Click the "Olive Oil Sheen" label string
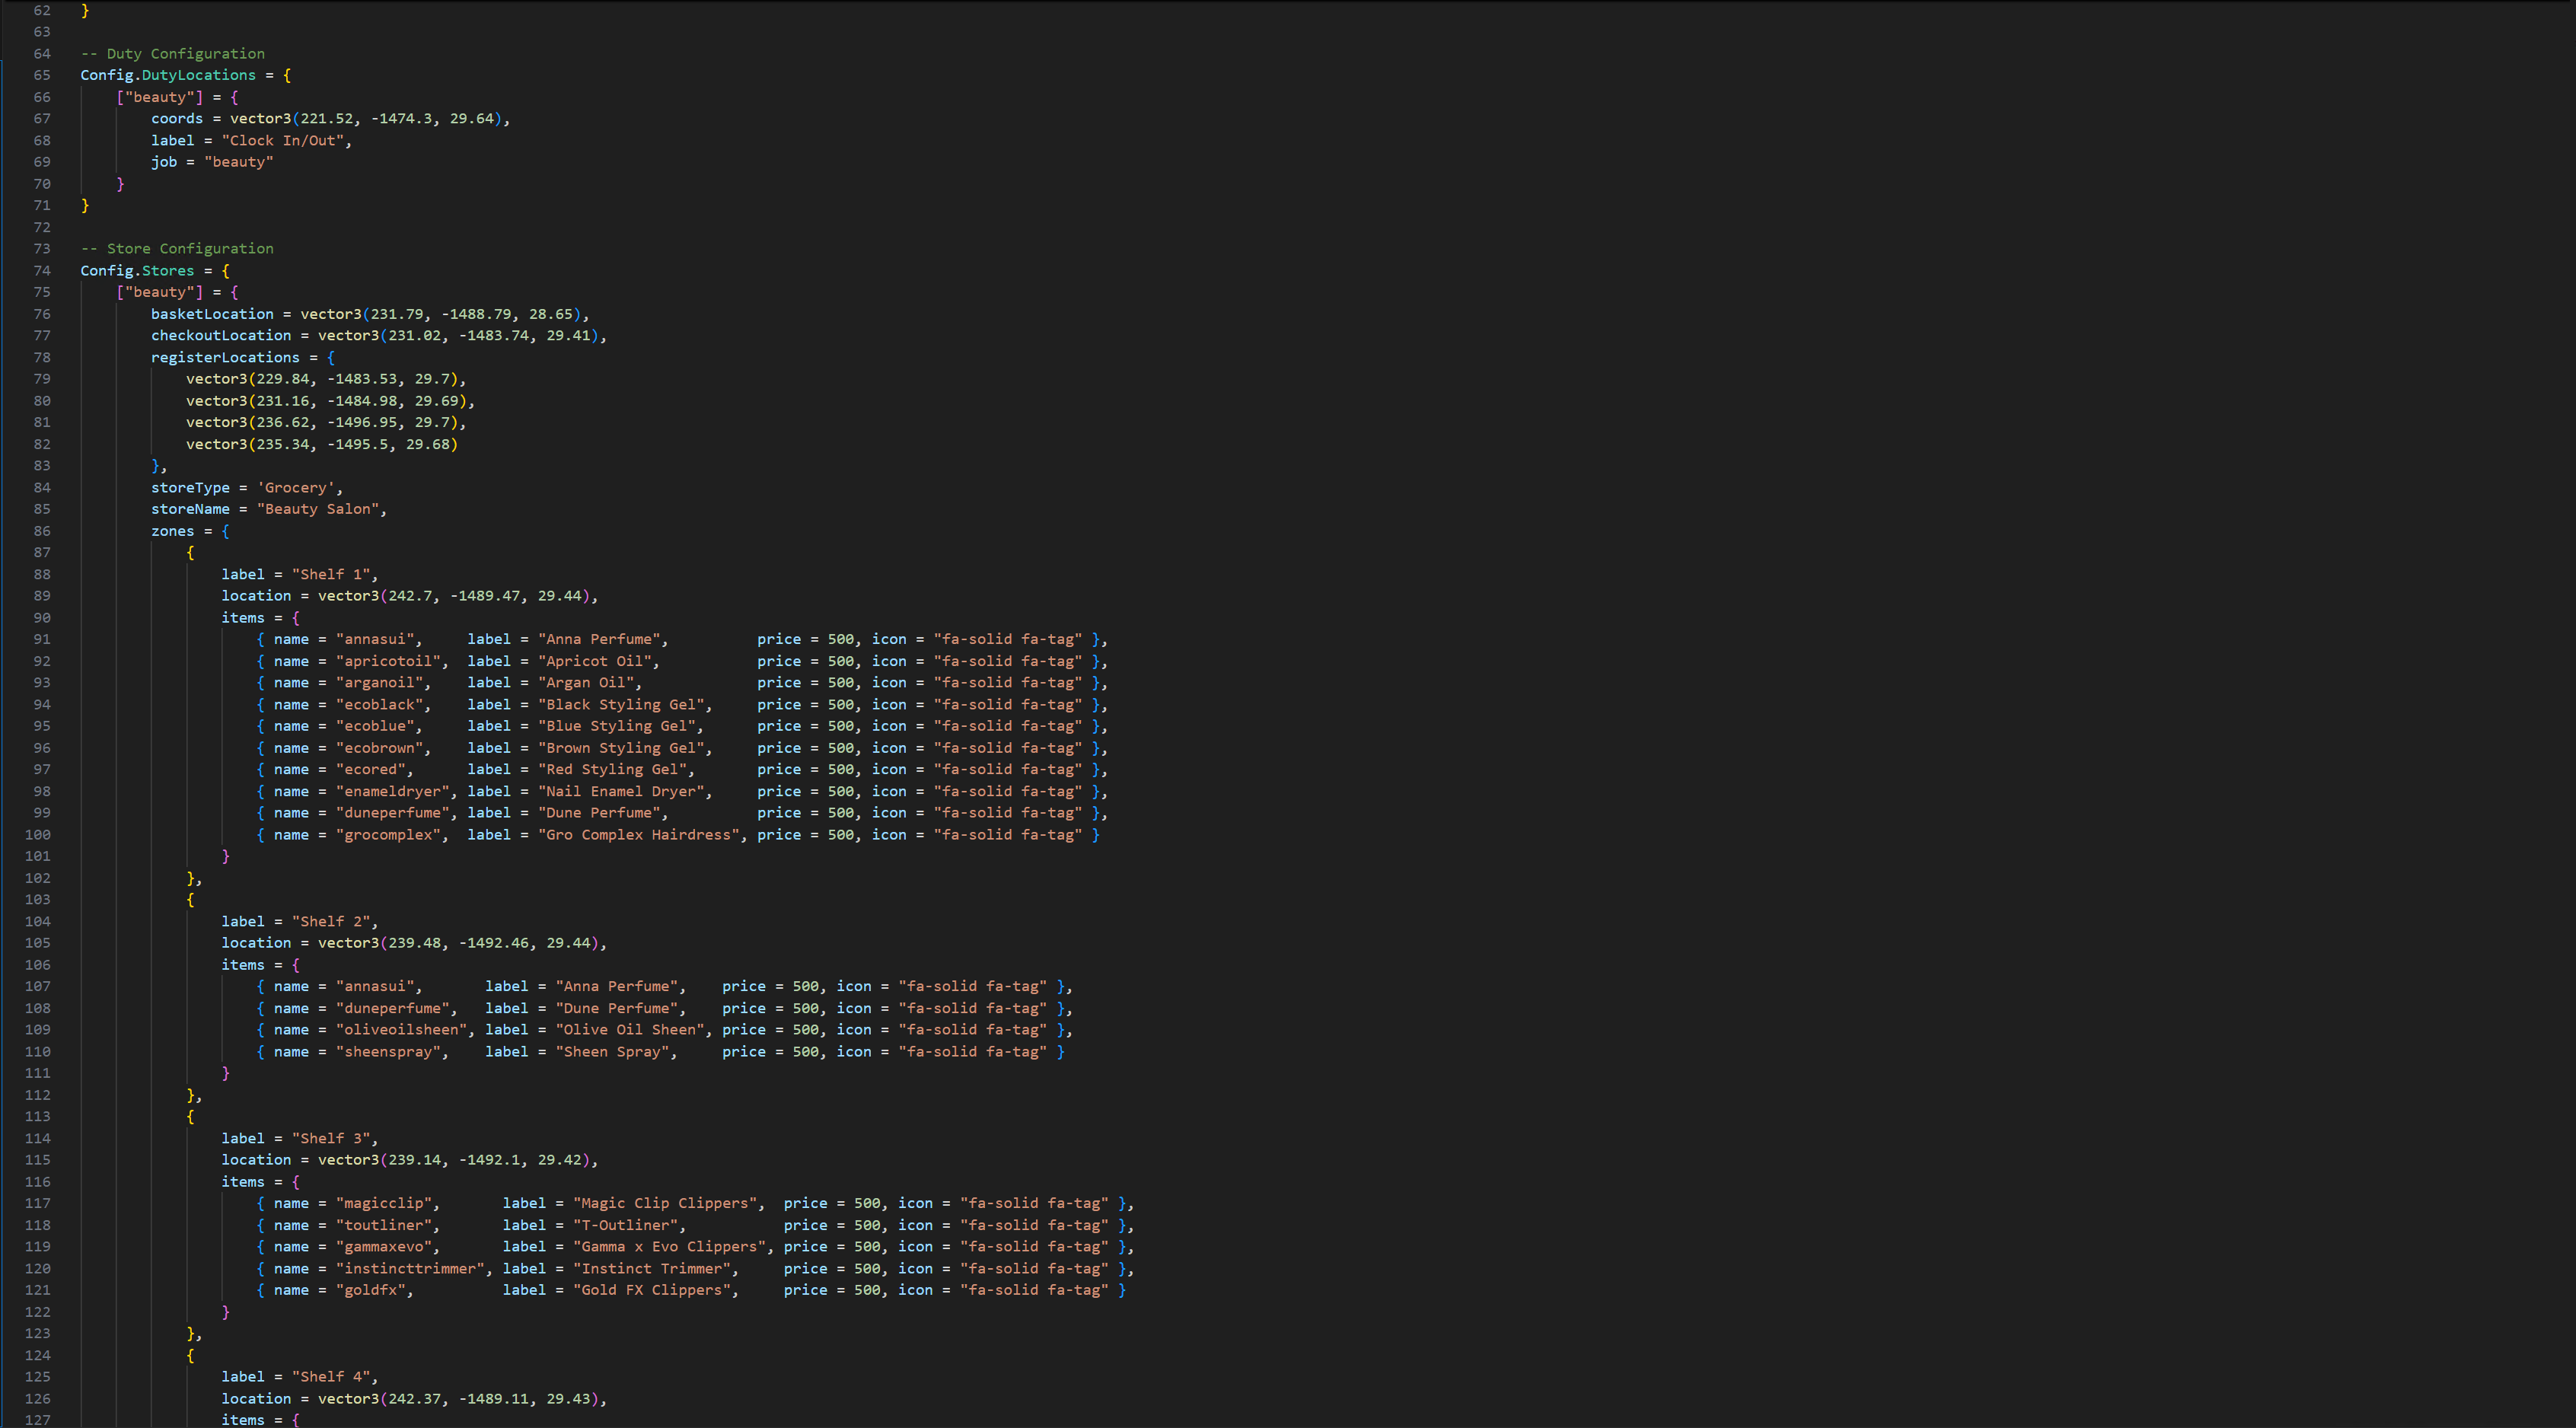 point(632,1030)
